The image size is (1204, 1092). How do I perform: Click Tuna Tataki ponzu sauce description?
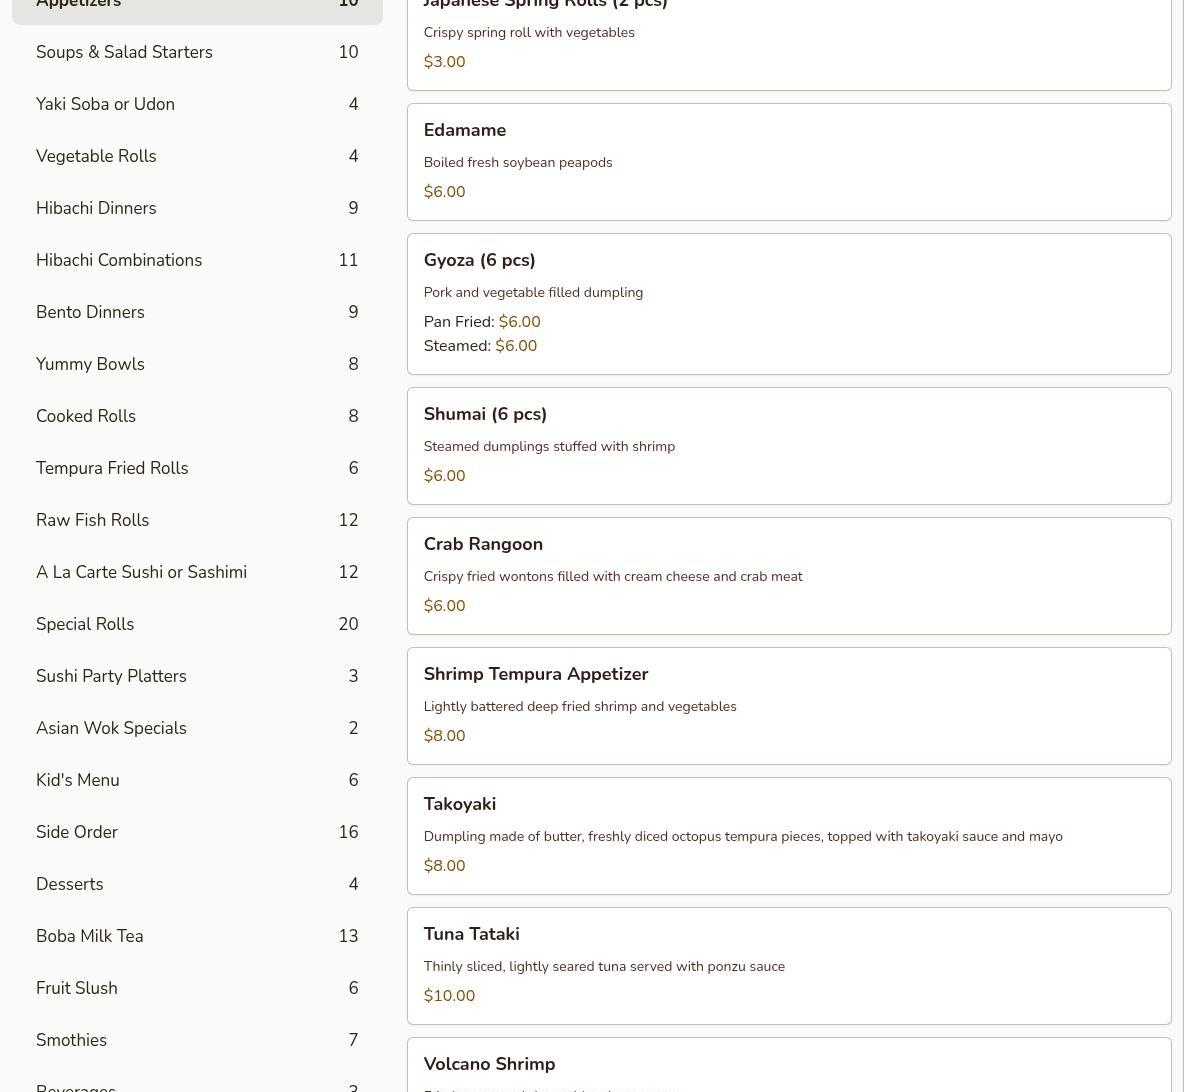[604, 966]
